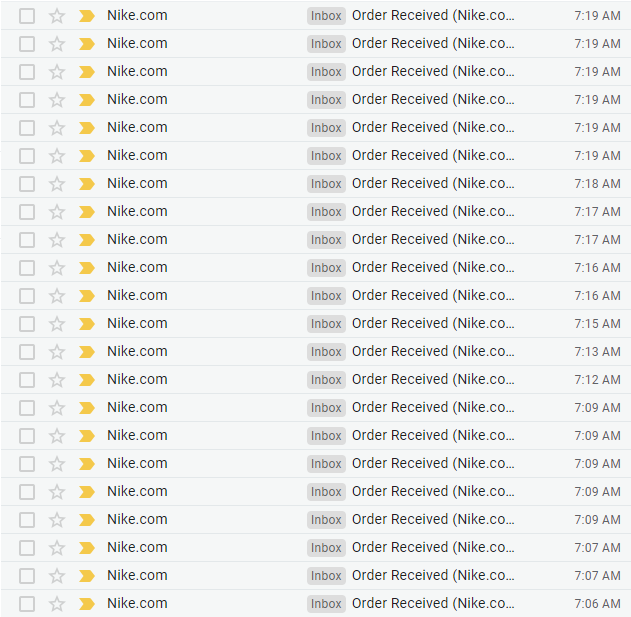Select the checkbox for the 7:15 AM email
Image resolution: width=631 pixels, height=617 pixels.
click(x=27, y=324)
